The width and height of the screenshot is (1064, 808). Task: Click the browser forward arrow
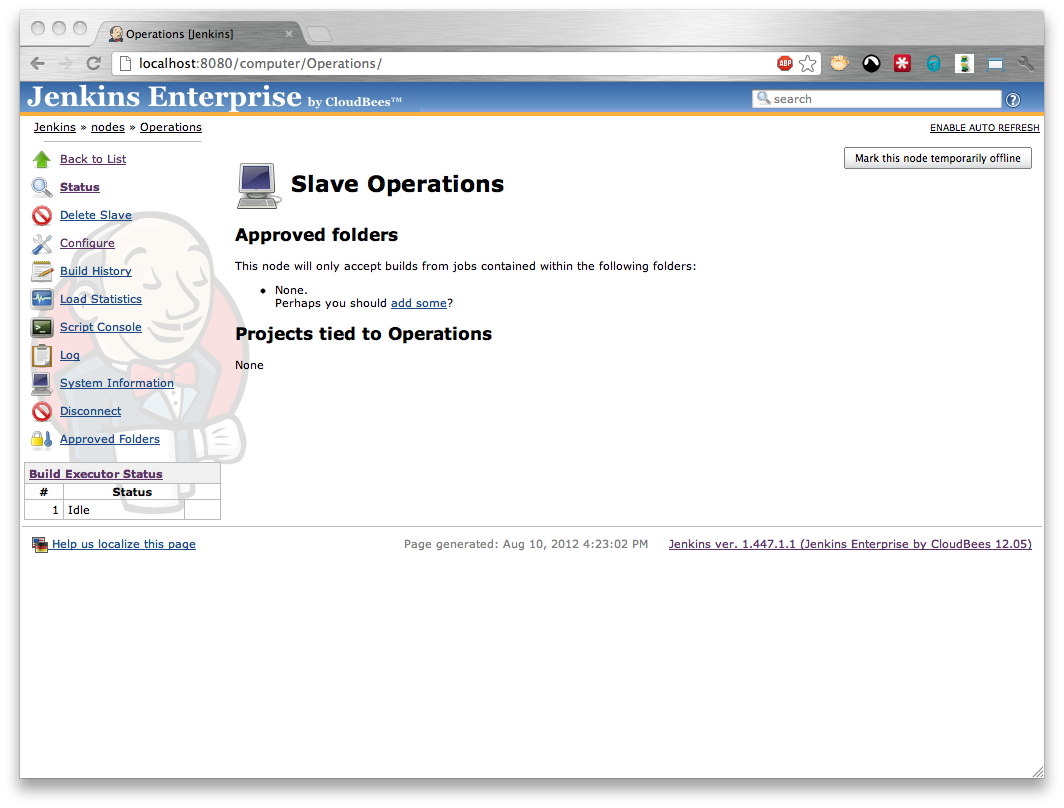[x=66, y=63]
